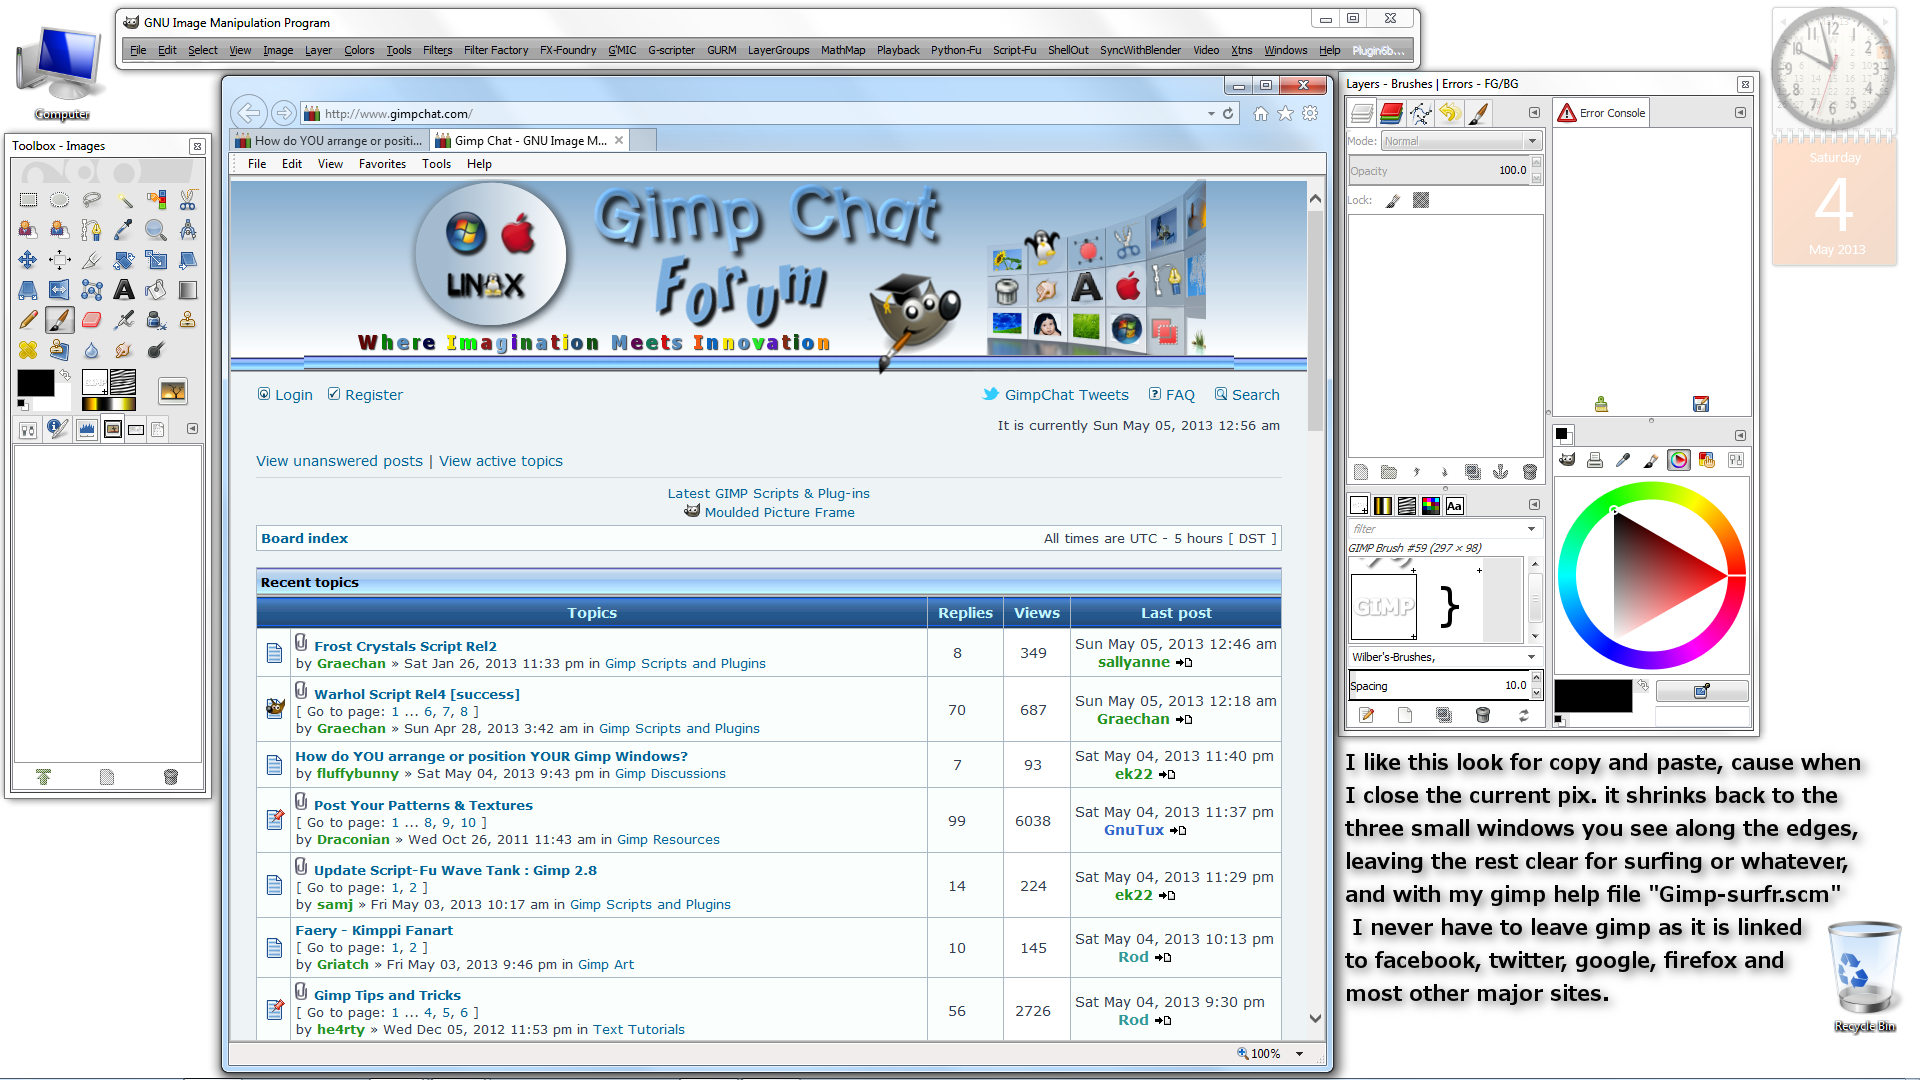Select the Paintbrush tool
This screenshot has width=1920, height=1080.
pos(60,320)
